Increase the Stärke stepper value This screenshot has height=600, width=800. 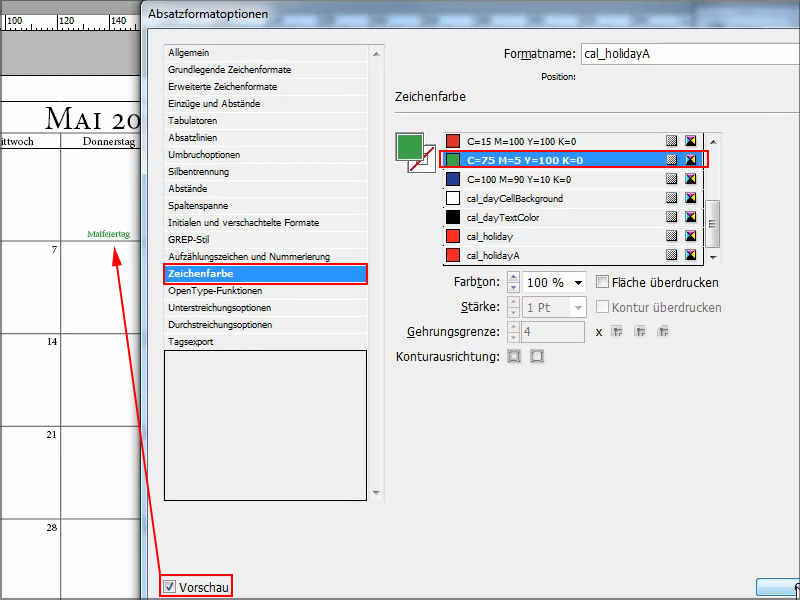coord(513,302)
